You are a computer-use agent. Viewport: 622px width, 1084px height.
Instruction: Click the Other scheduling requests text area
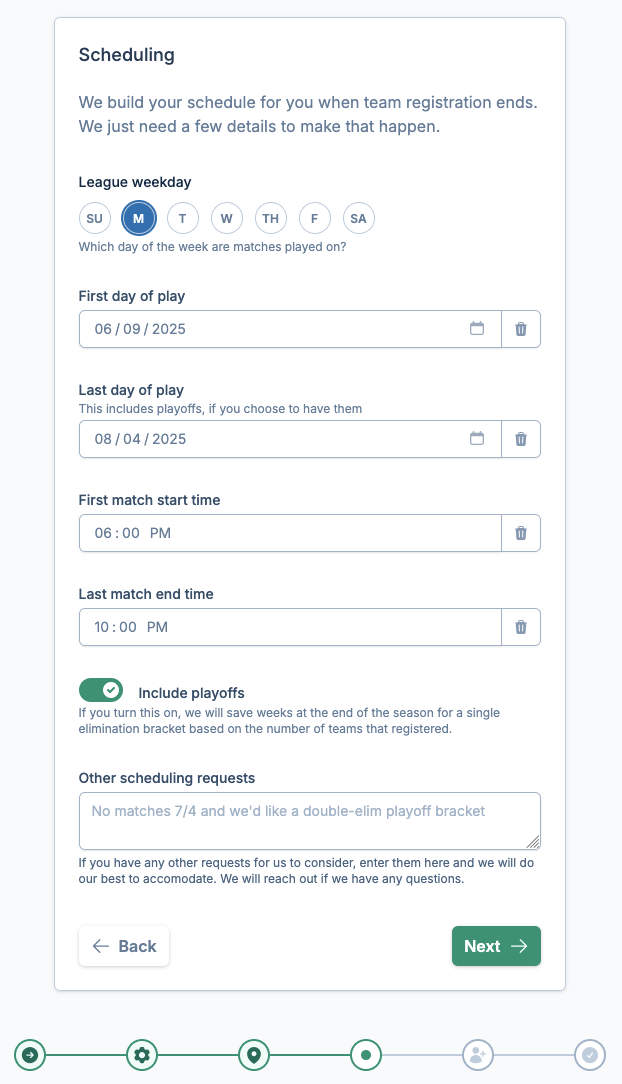point(310,820)
